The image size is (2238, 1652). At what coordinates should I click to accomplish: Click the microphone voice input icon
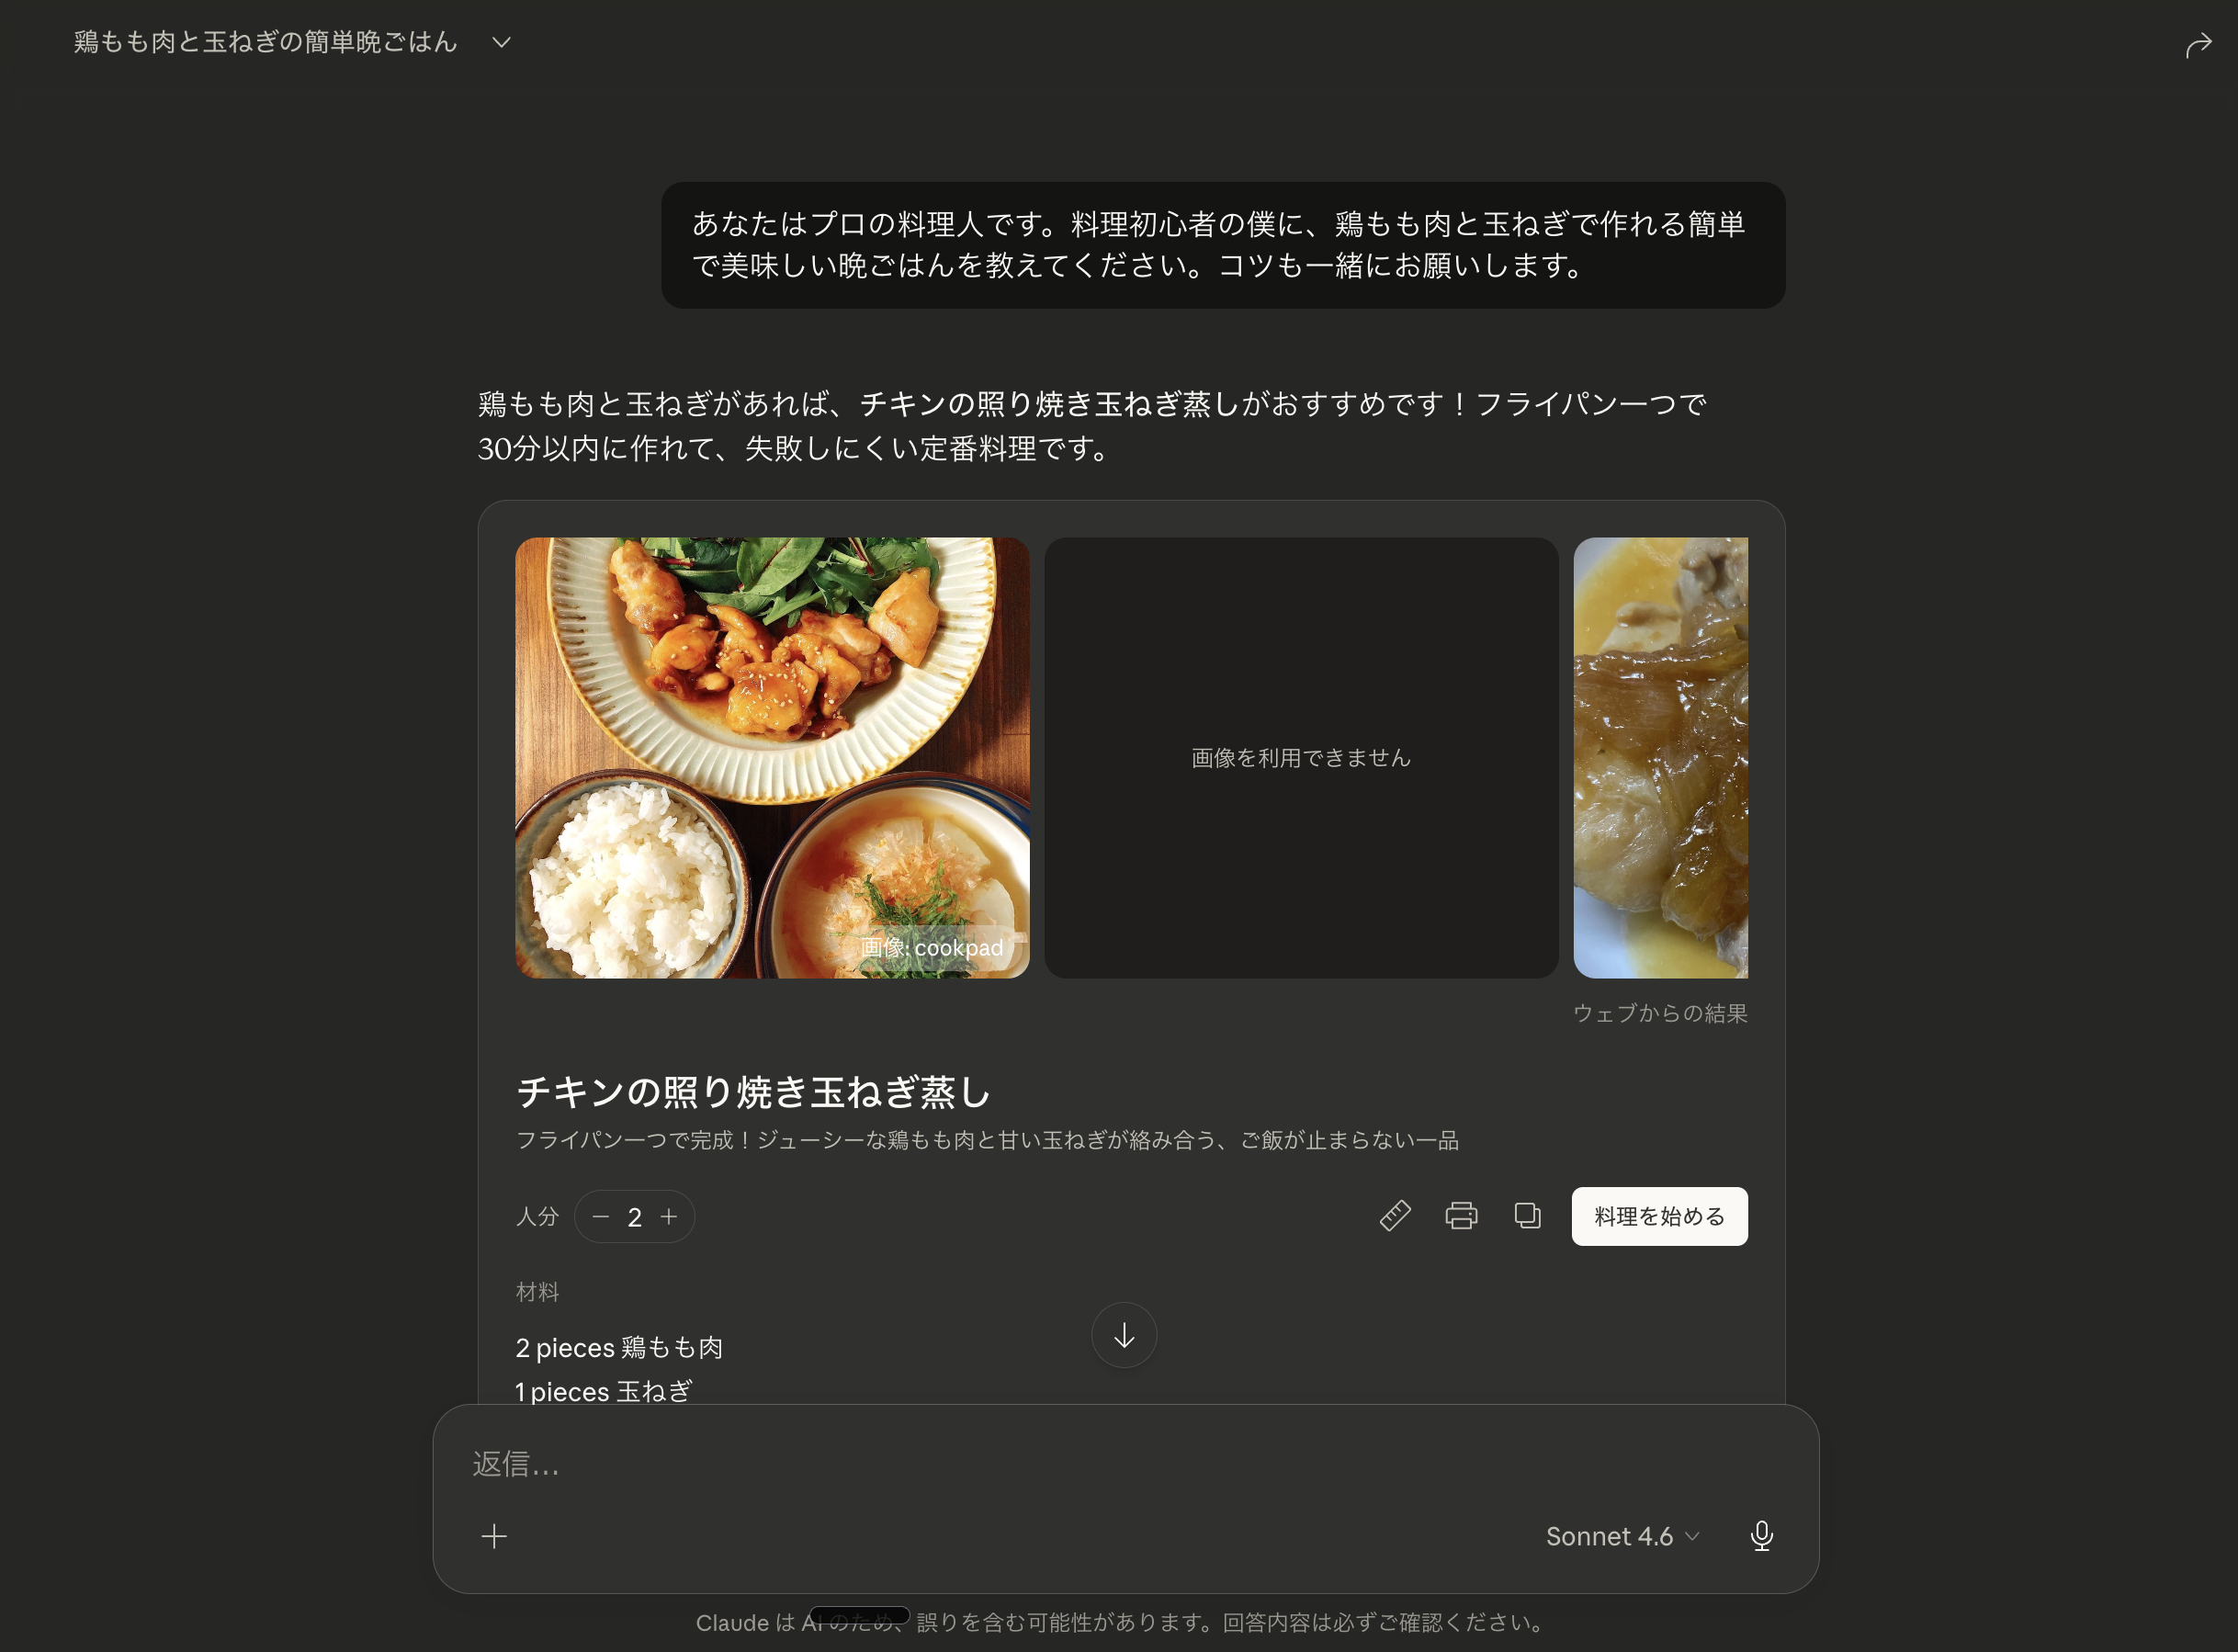click(x=1761, y=1535)
